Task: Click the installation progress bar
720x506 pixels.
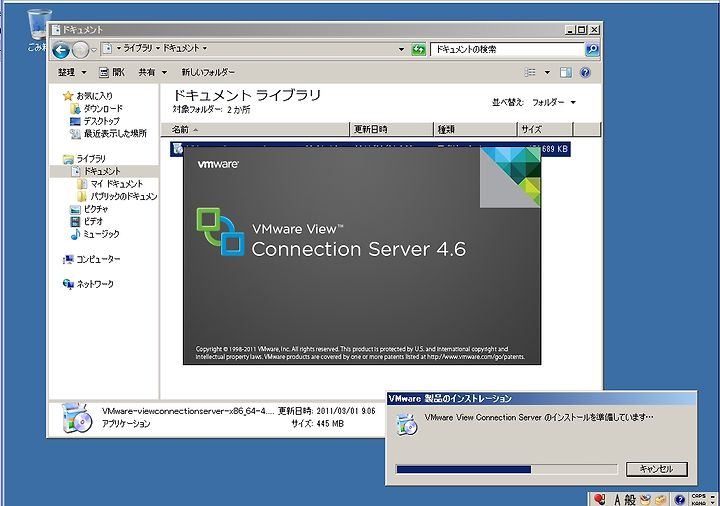Action: tap(506, 469)
